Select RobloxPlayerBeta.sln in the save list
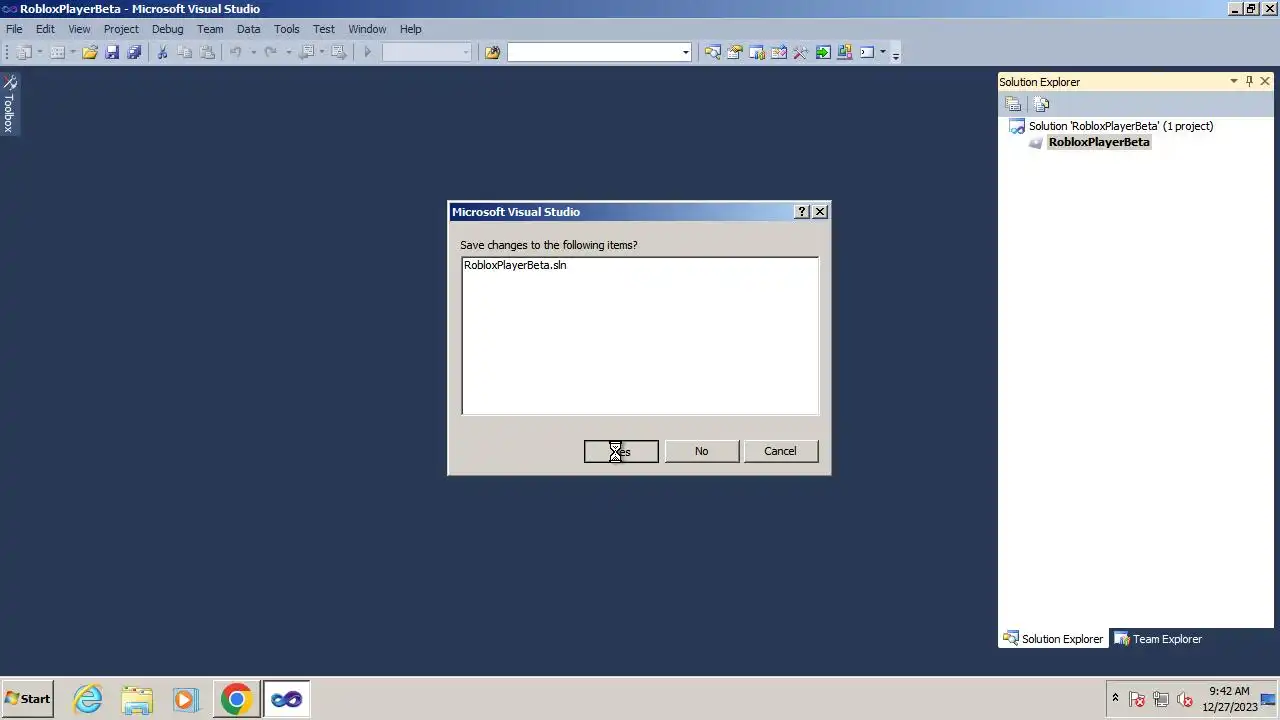The image size is (1280, 720). 515,265
